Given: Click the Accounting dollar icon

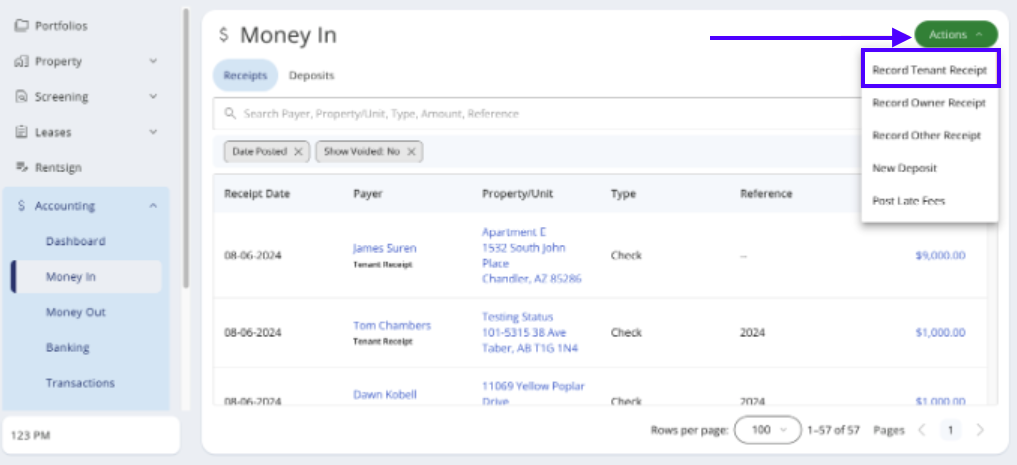Looking at the screenshot, I should point(22,206).
